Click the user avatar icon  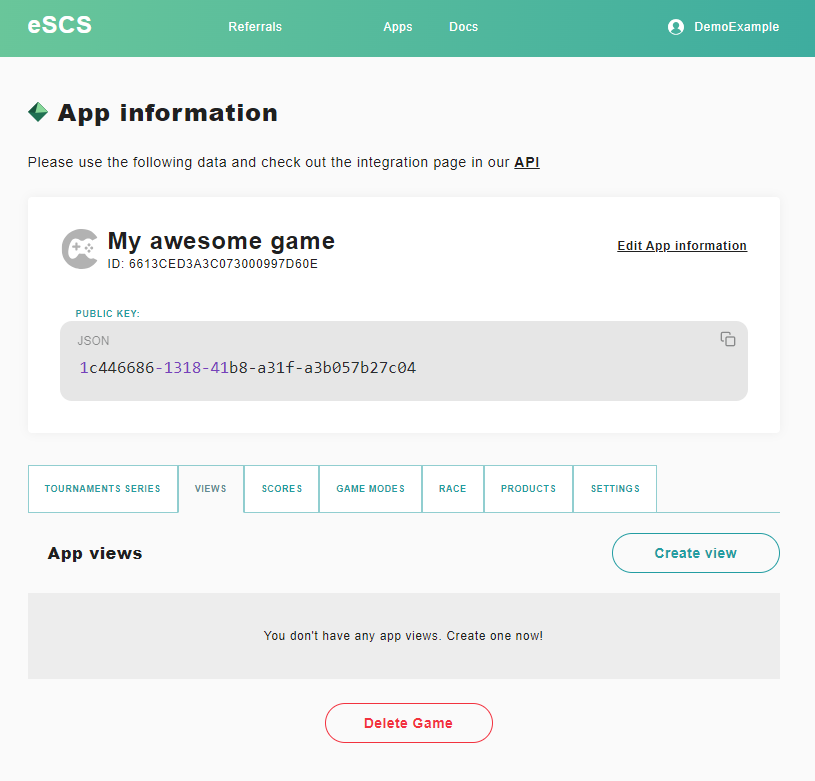(676, 27)
